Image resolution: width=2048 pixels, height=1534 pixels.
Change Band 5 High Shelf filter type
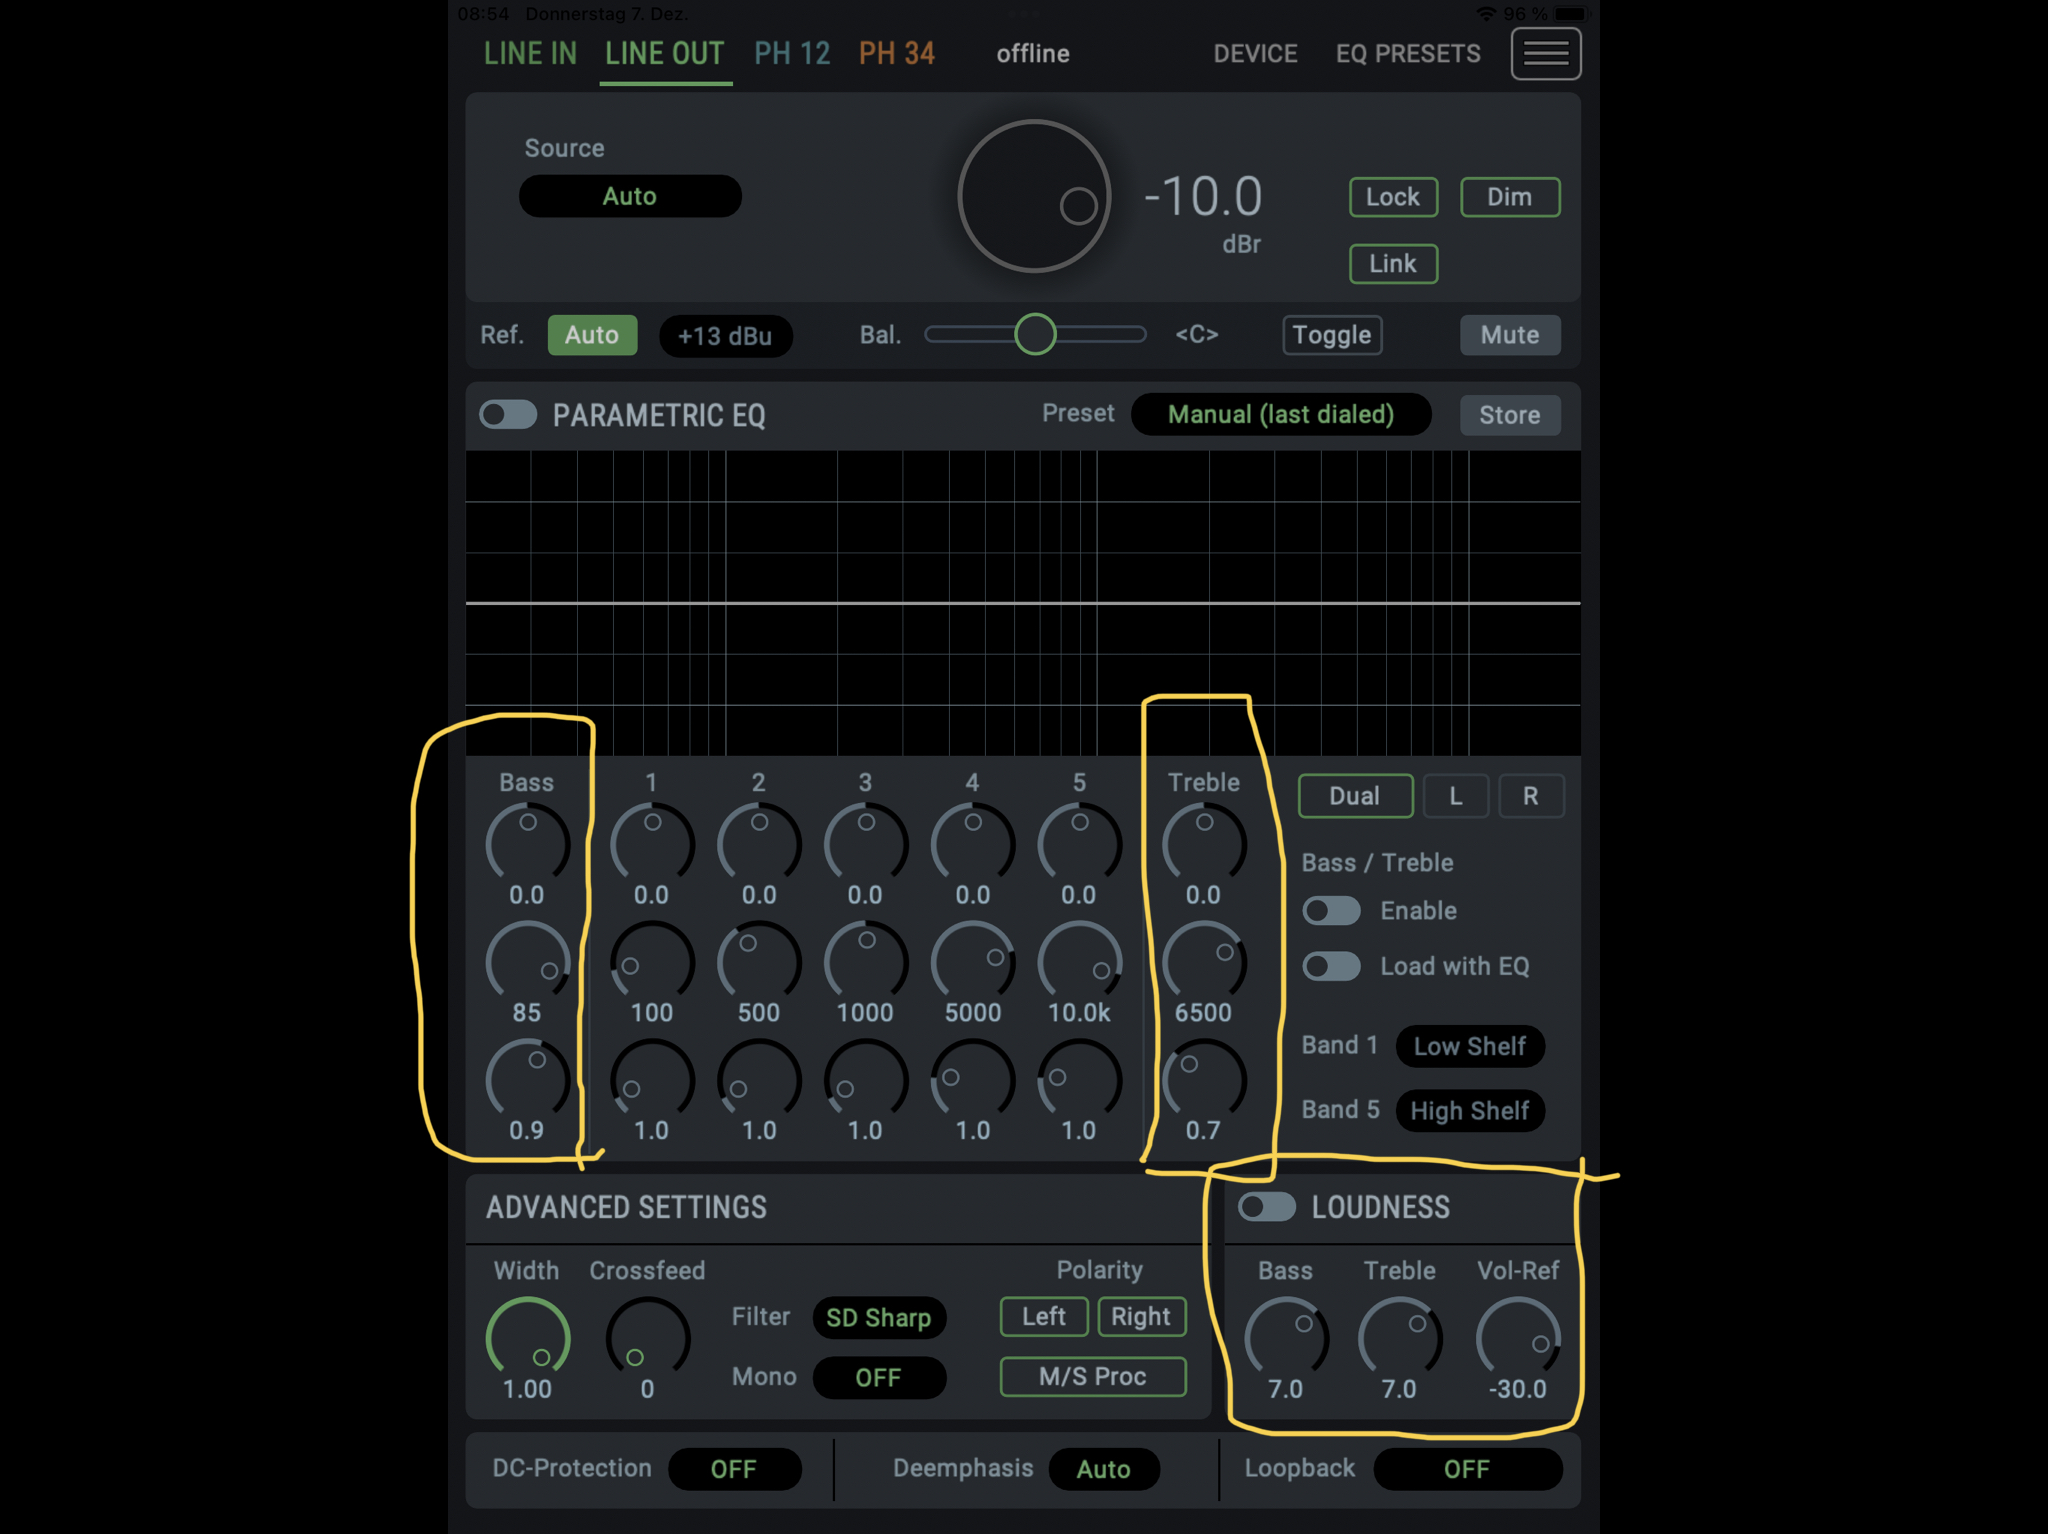pos(1470,1110)
